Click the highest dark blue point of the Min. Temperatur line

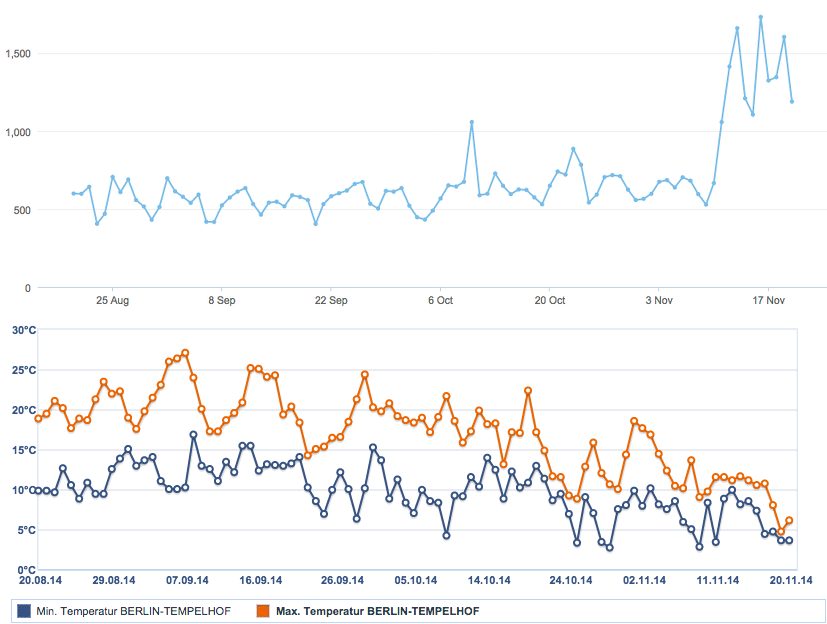click(x=193, y=435)
